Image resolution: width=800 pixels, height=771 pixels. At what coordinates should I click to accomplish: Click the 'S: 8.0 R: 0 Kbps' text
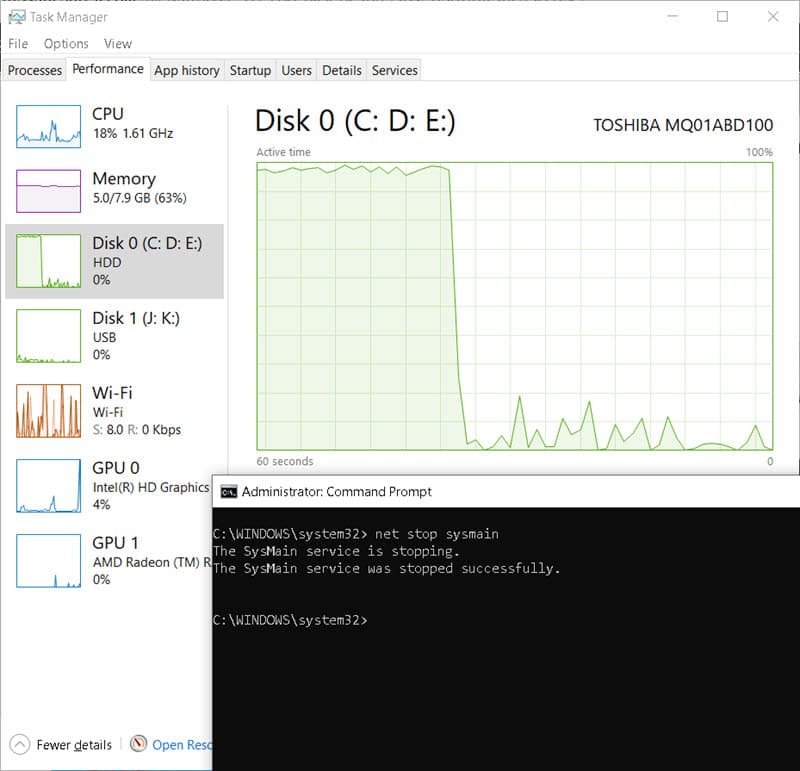137,430
